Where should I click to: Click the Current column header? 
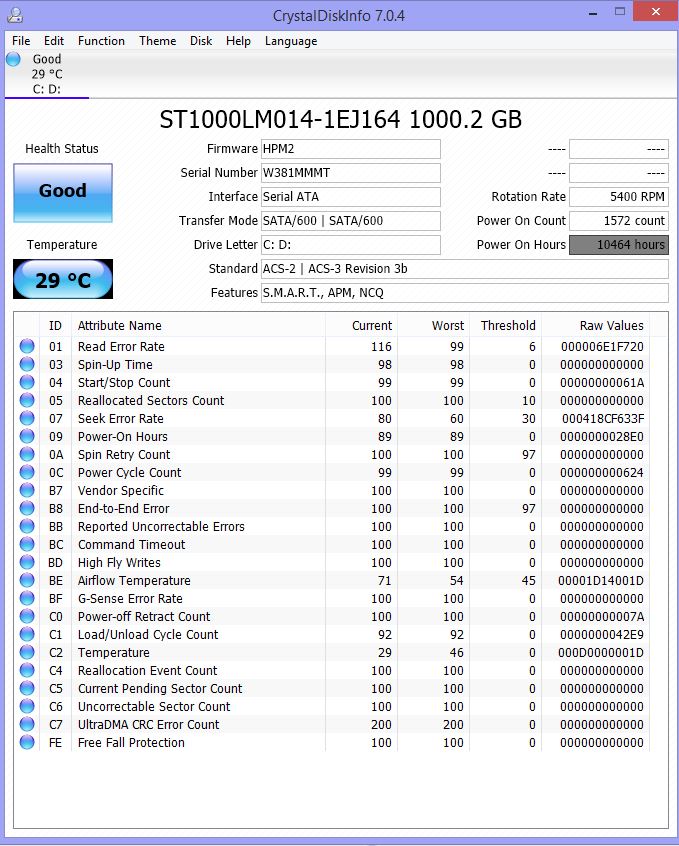(x=361, y=325)
